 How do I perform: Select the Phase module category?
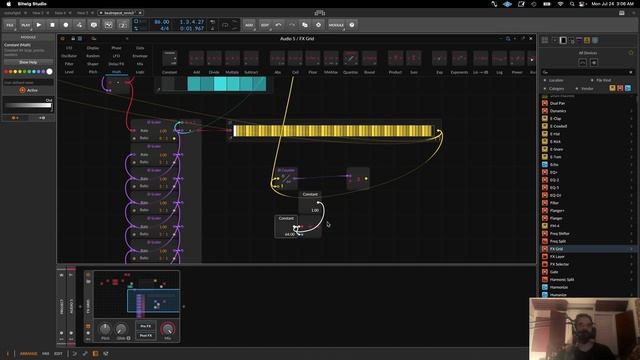[116, 48]
